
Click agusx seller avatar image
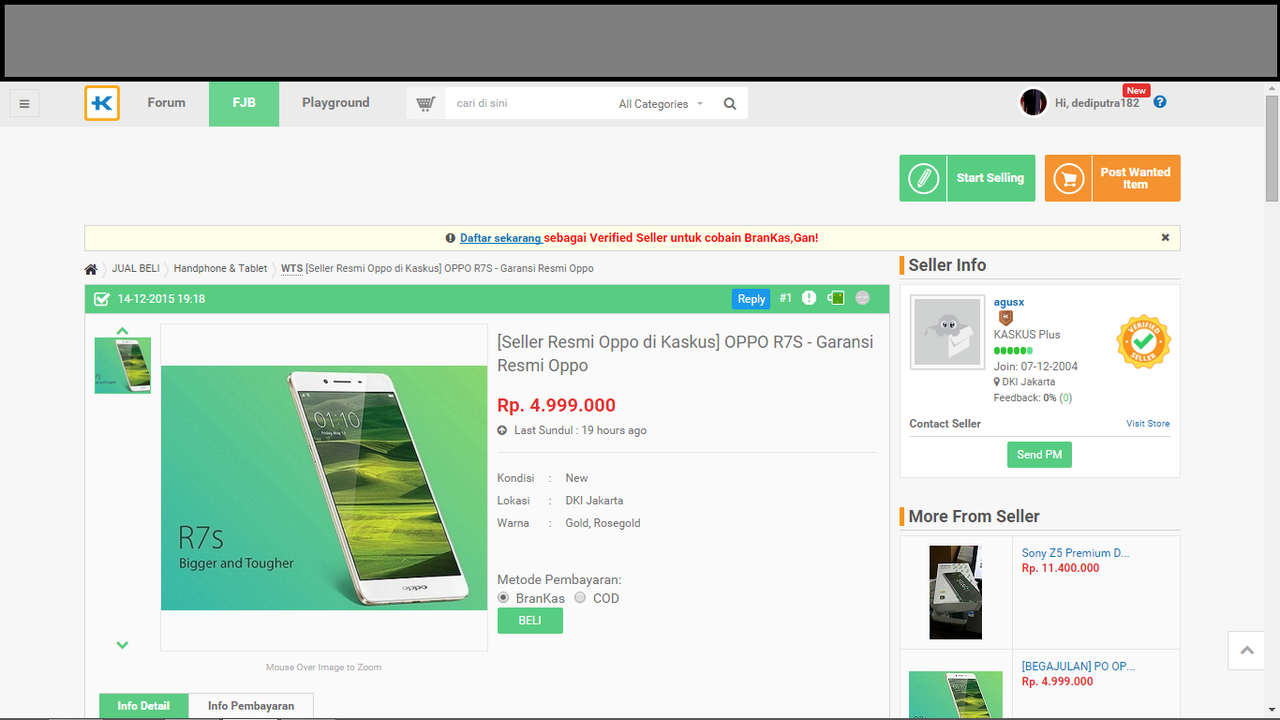(947, 332)
